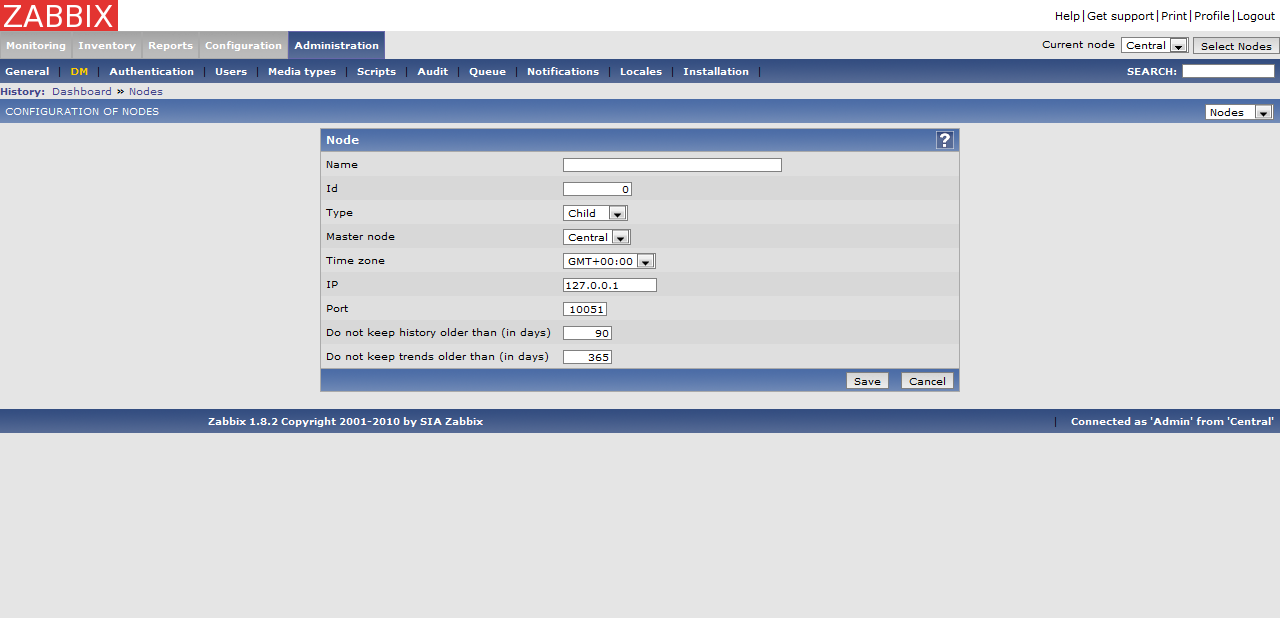Open the Authentication submenu item
The height and width of the screenshot is (618, 1280).
(151, 72)
